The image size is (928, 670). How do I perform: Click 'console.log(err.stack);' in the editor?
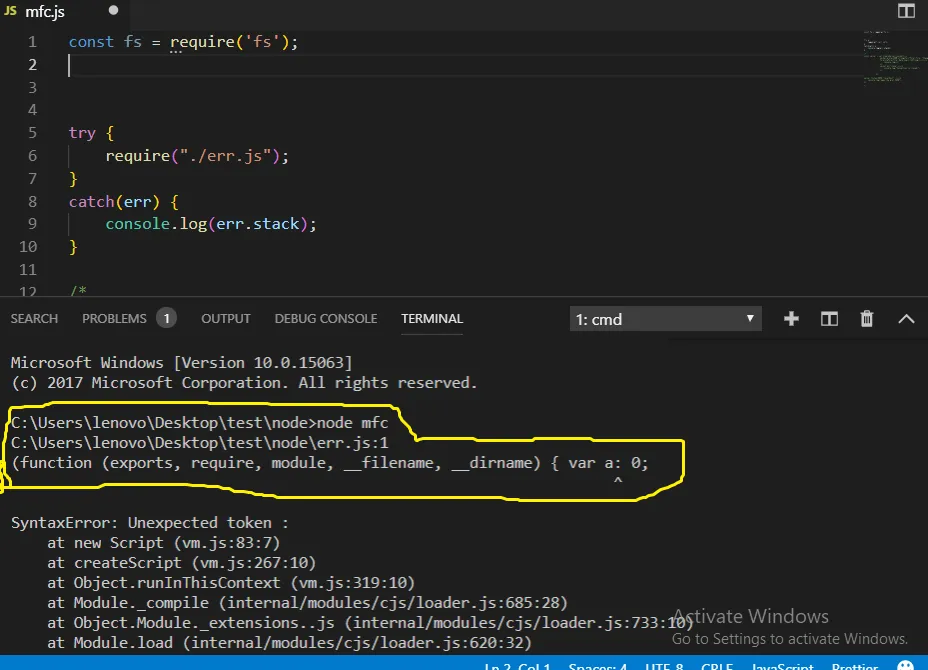[x=211, y=224]
